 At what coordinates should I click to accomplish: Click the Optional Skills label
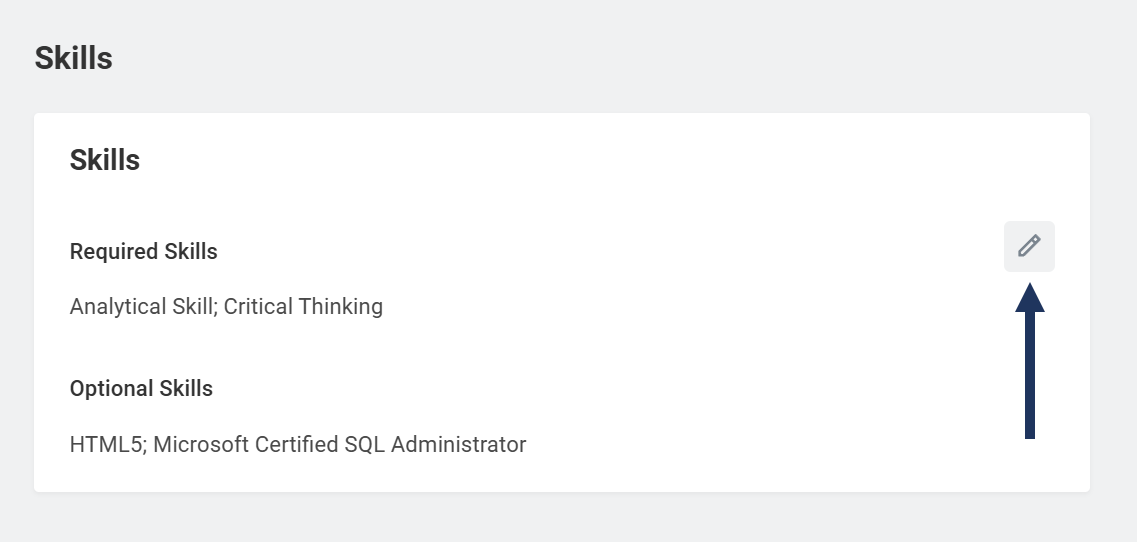click(141, 388)
